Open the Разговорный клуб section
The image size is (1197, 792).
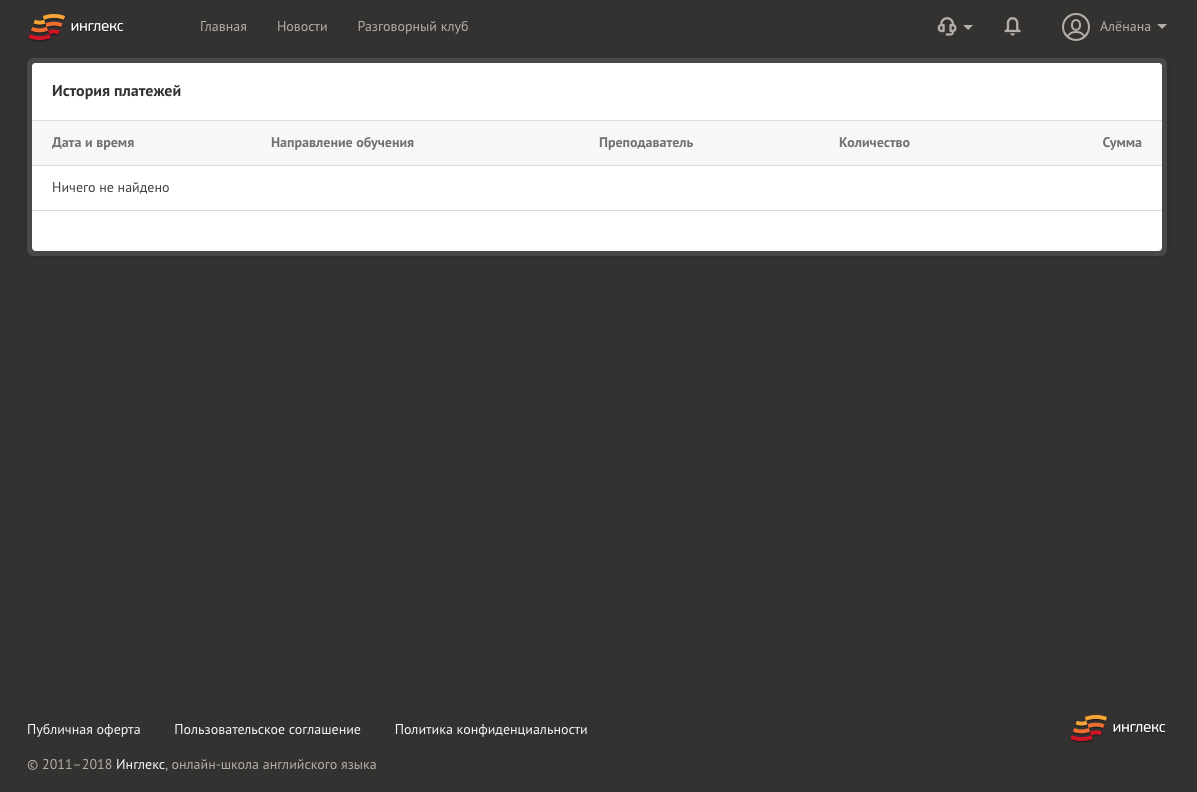[413, 26]
